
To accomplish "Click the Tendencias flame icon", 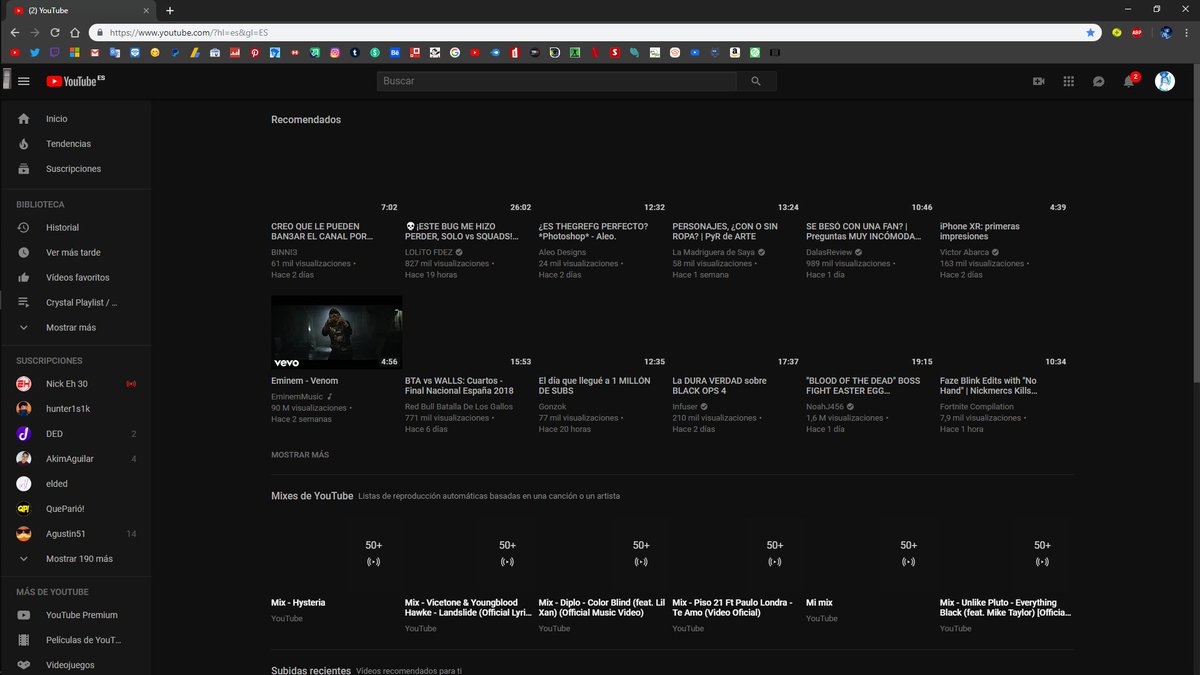I will click(x=24, y=144).
